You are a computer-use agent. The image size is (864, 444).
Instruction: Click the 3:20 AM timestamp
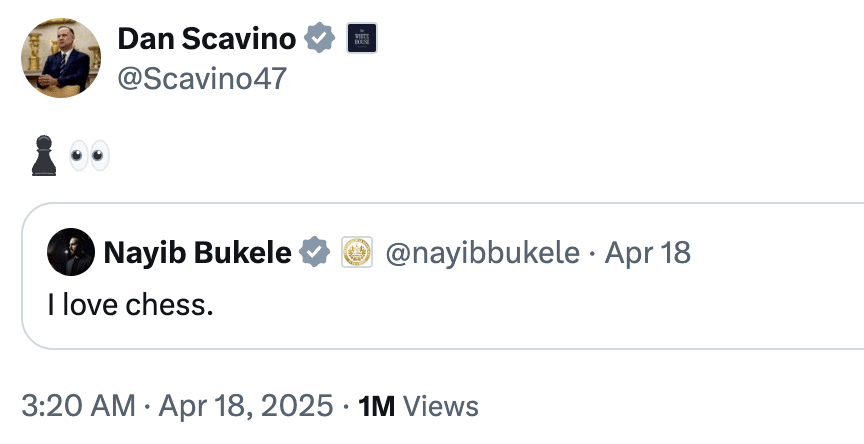tap(77, 406)
